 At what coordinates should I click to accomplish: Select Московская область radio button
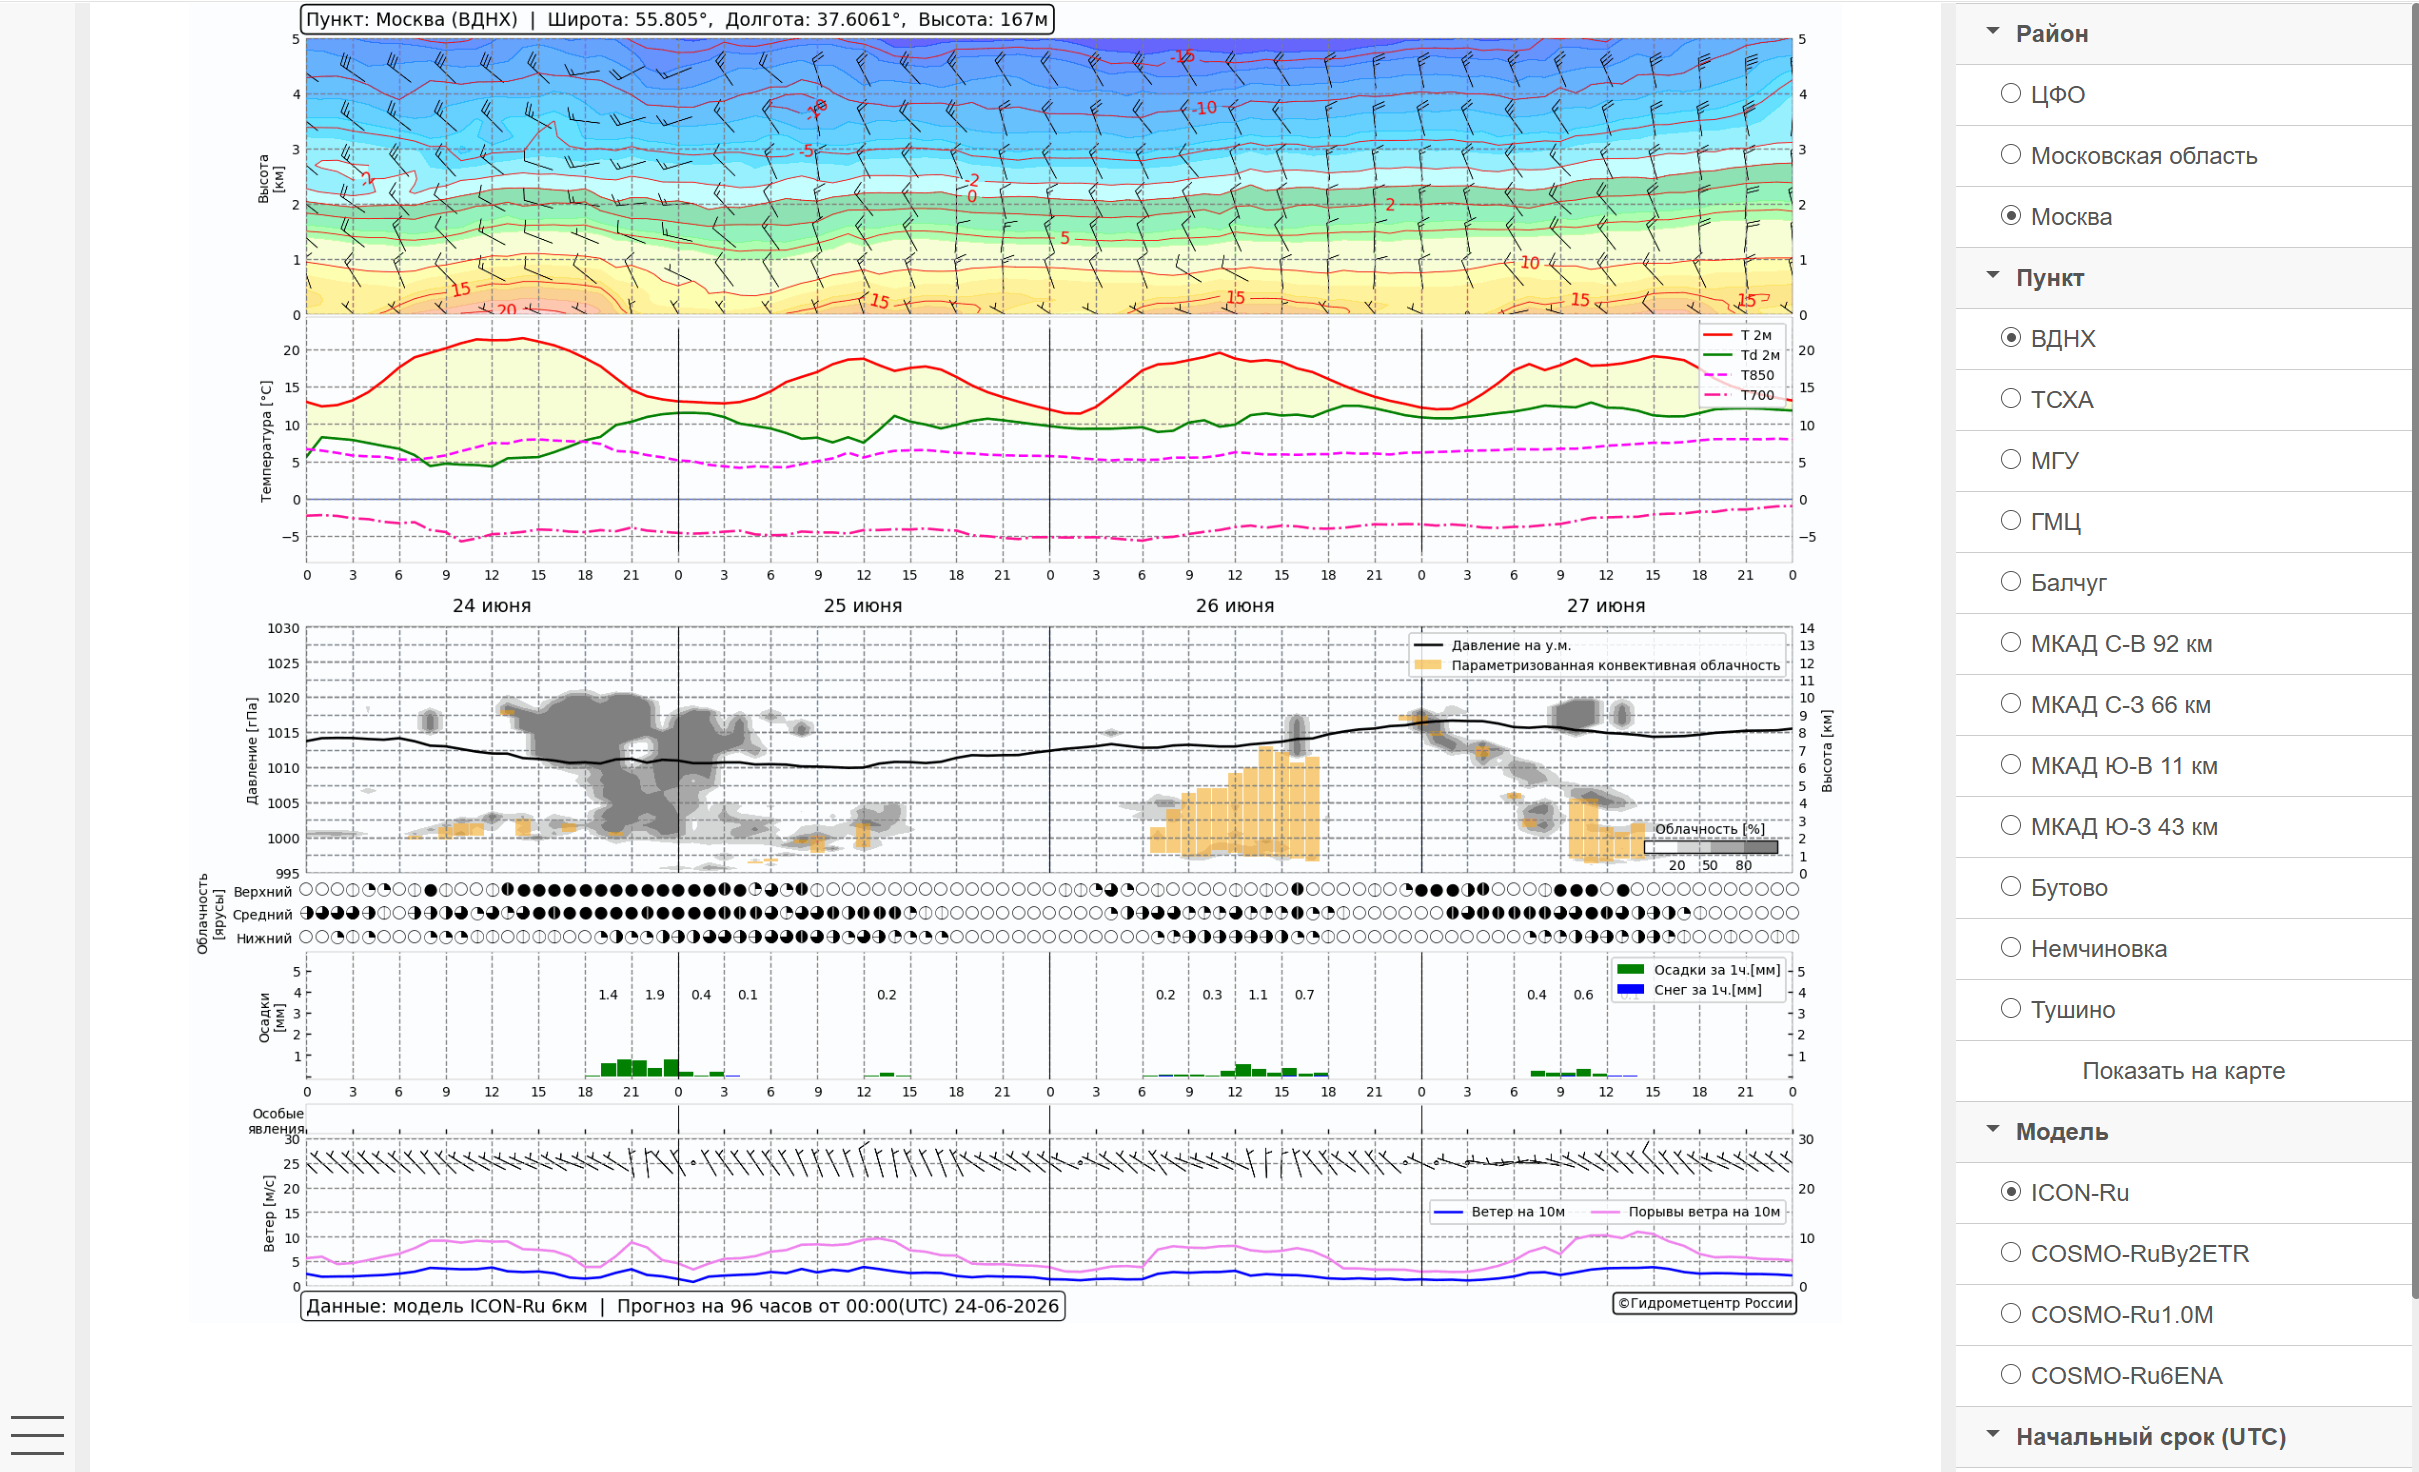click(2011, 155)
